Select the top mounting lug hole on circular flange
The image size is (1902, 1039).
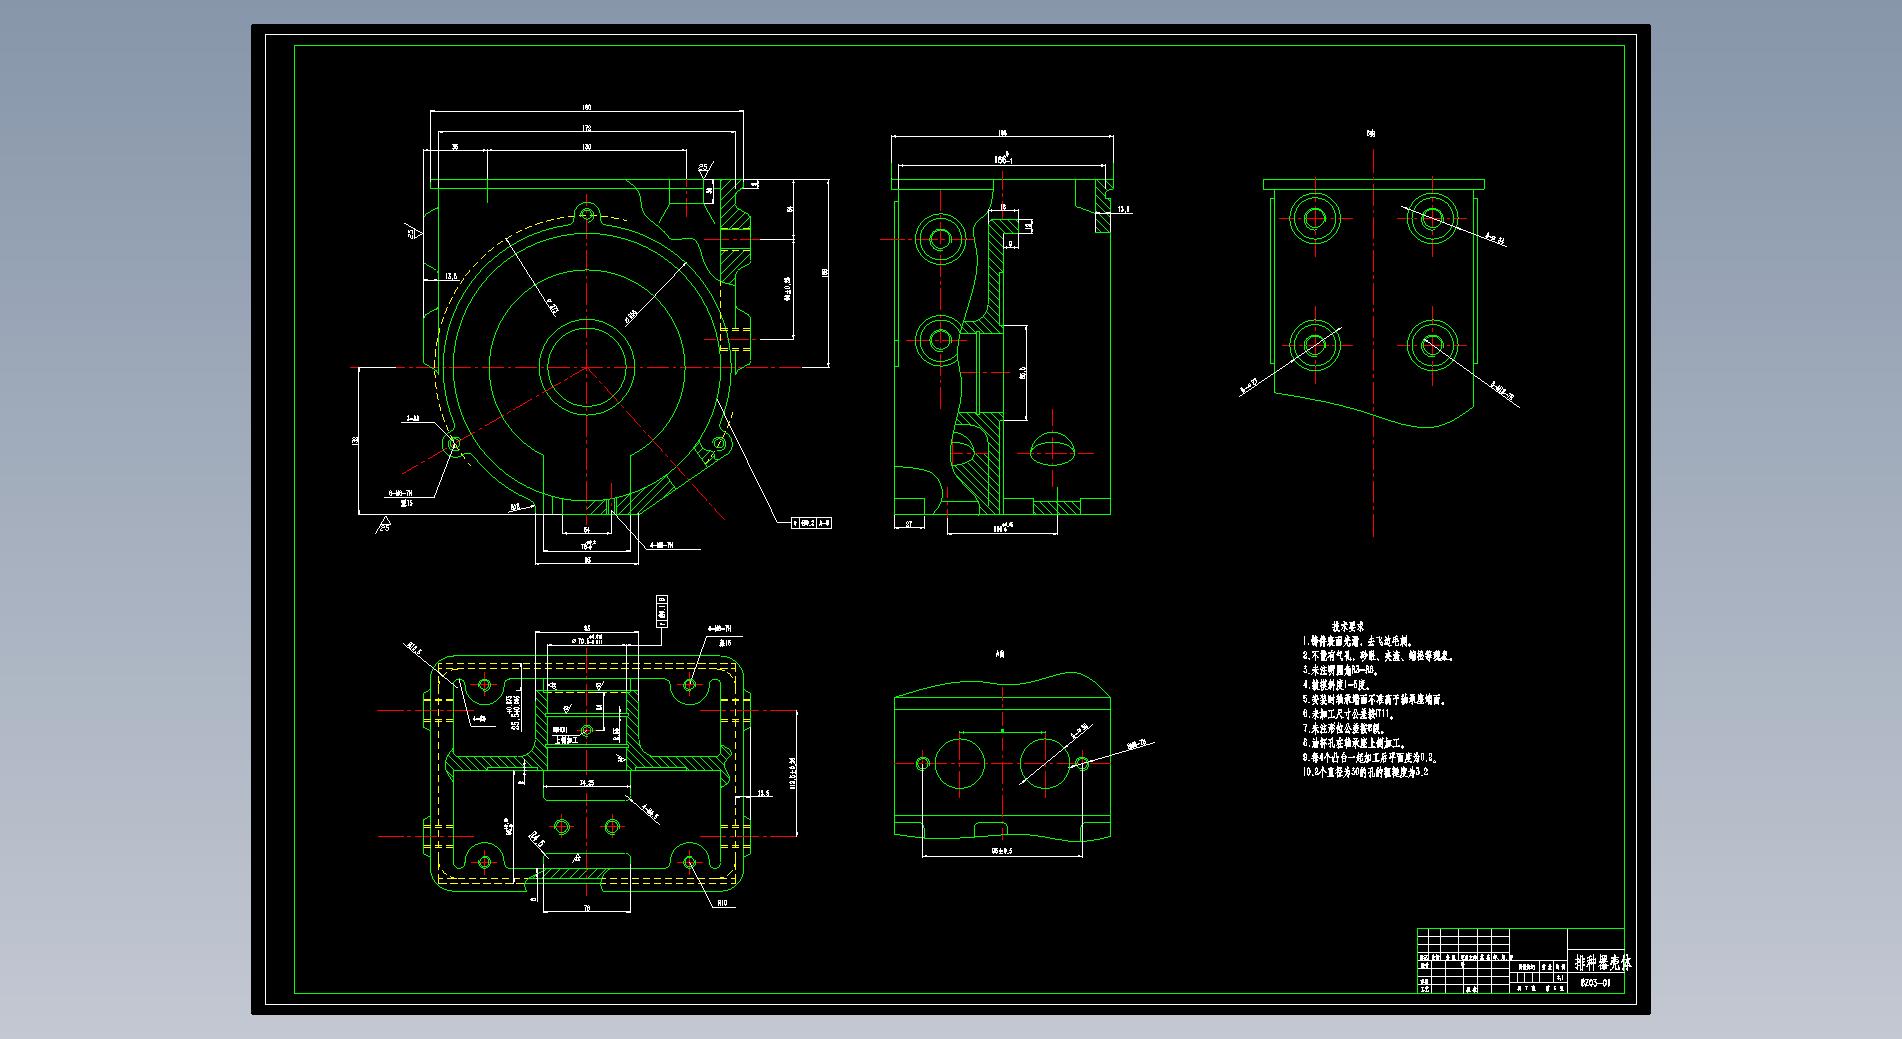(587, 214)
